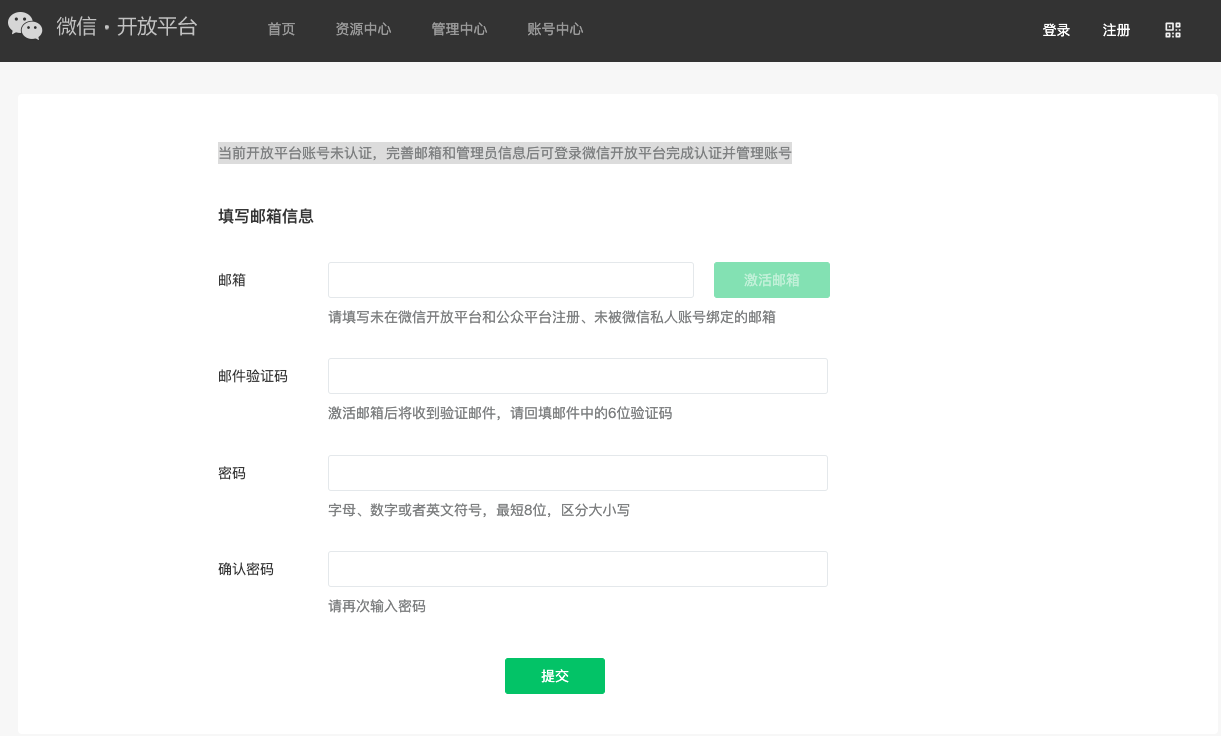Click into the 邮件验证码 input field
This screenshot has width=1221, height=736.
click(x=577, y=376)
